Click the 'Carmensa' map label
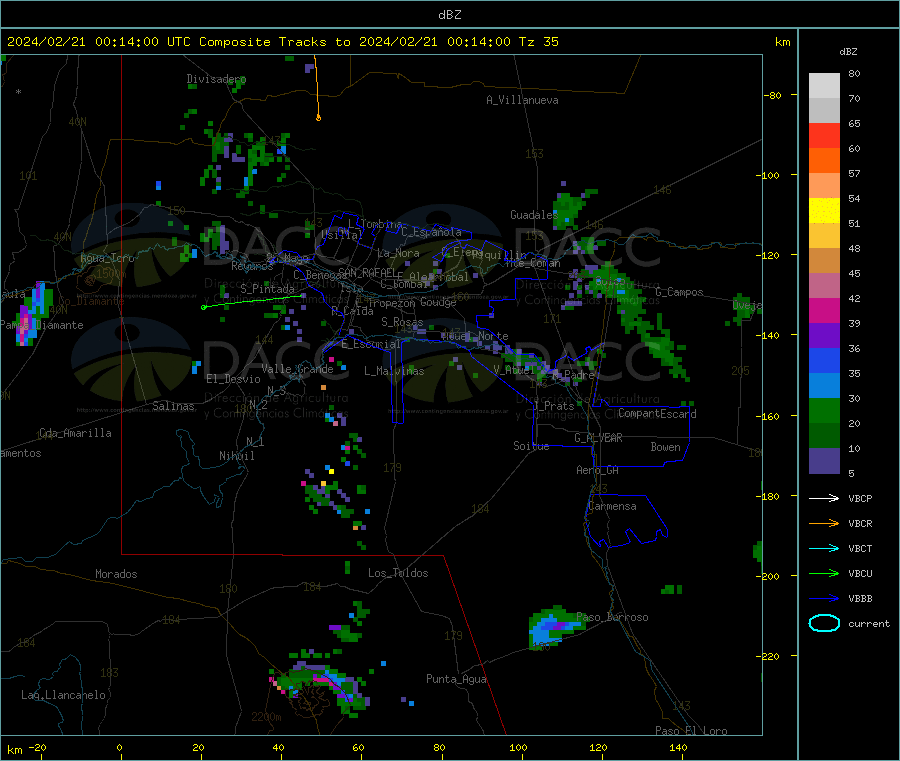The image size is (900, 761). (x=612, y=506)
